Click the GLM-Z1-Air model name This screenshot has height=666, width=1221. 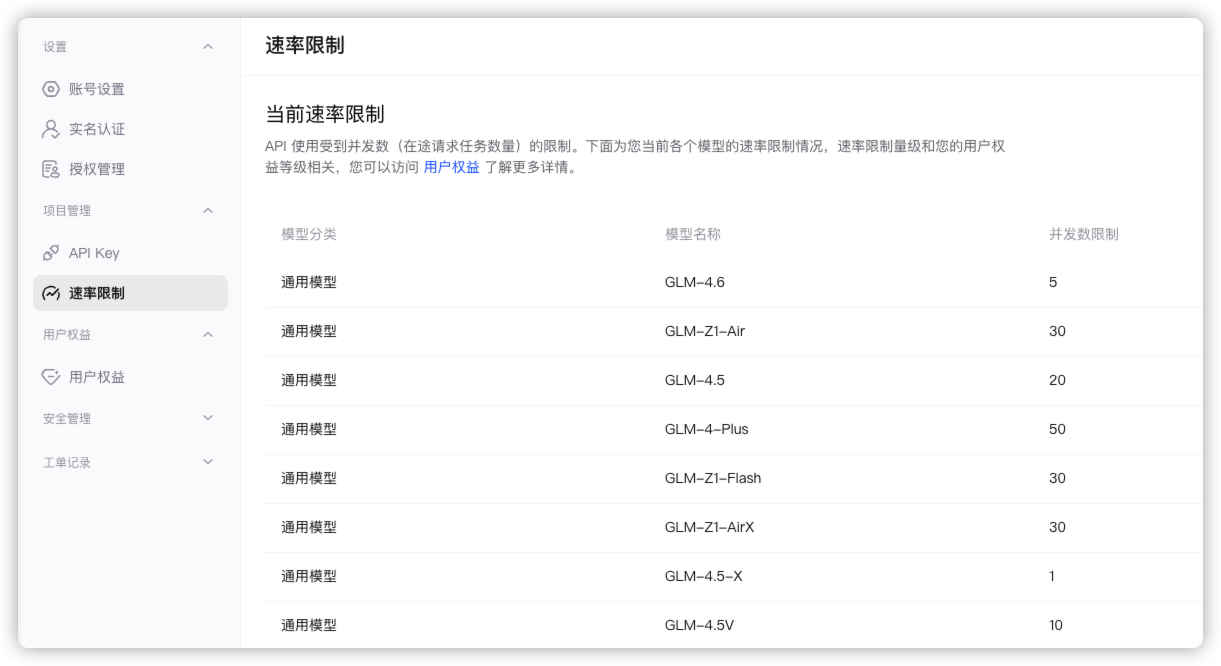coord(705,331)
